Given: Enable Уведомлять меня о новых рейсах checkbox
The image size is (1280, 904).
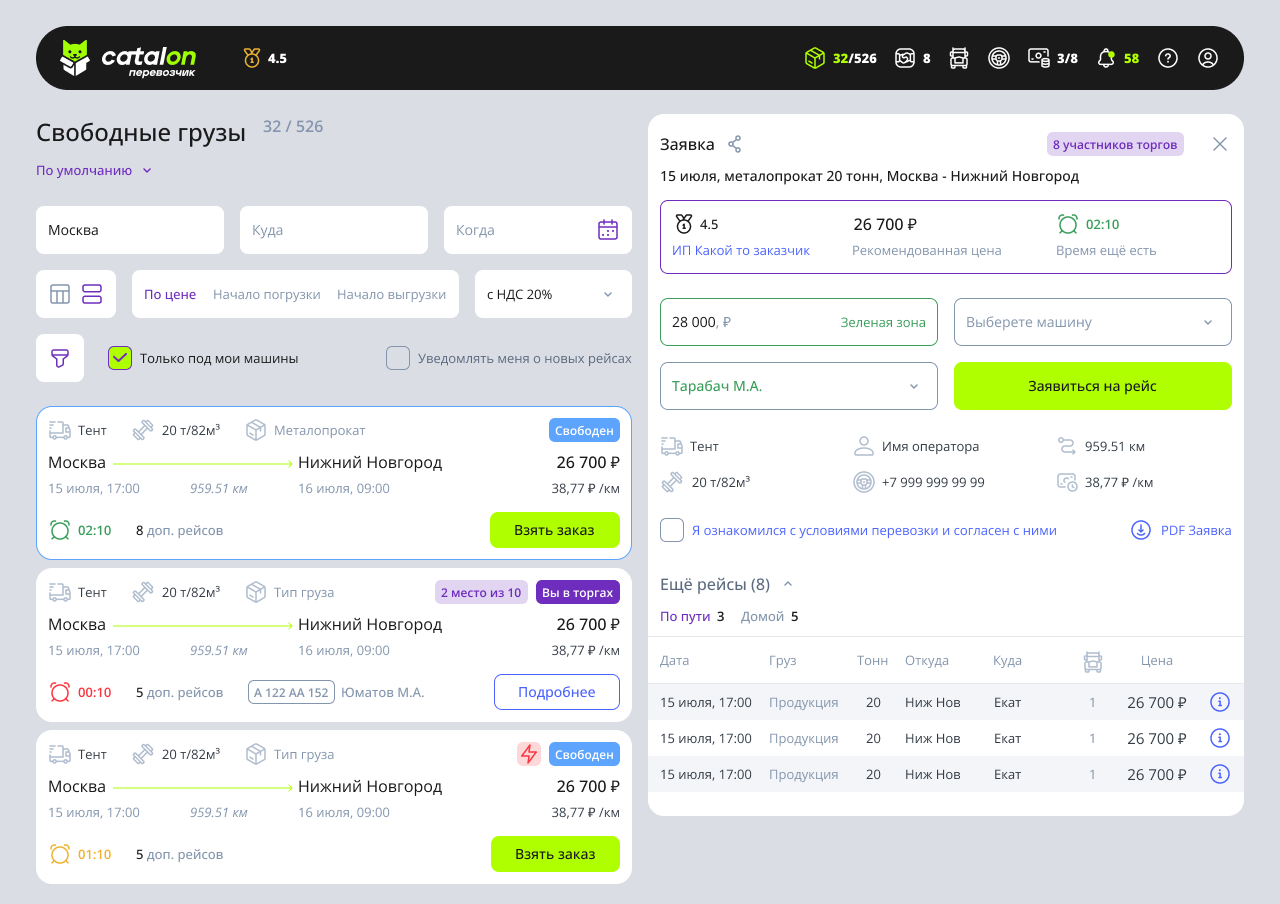Looking at the screenshot, I should tap(398, 358).
